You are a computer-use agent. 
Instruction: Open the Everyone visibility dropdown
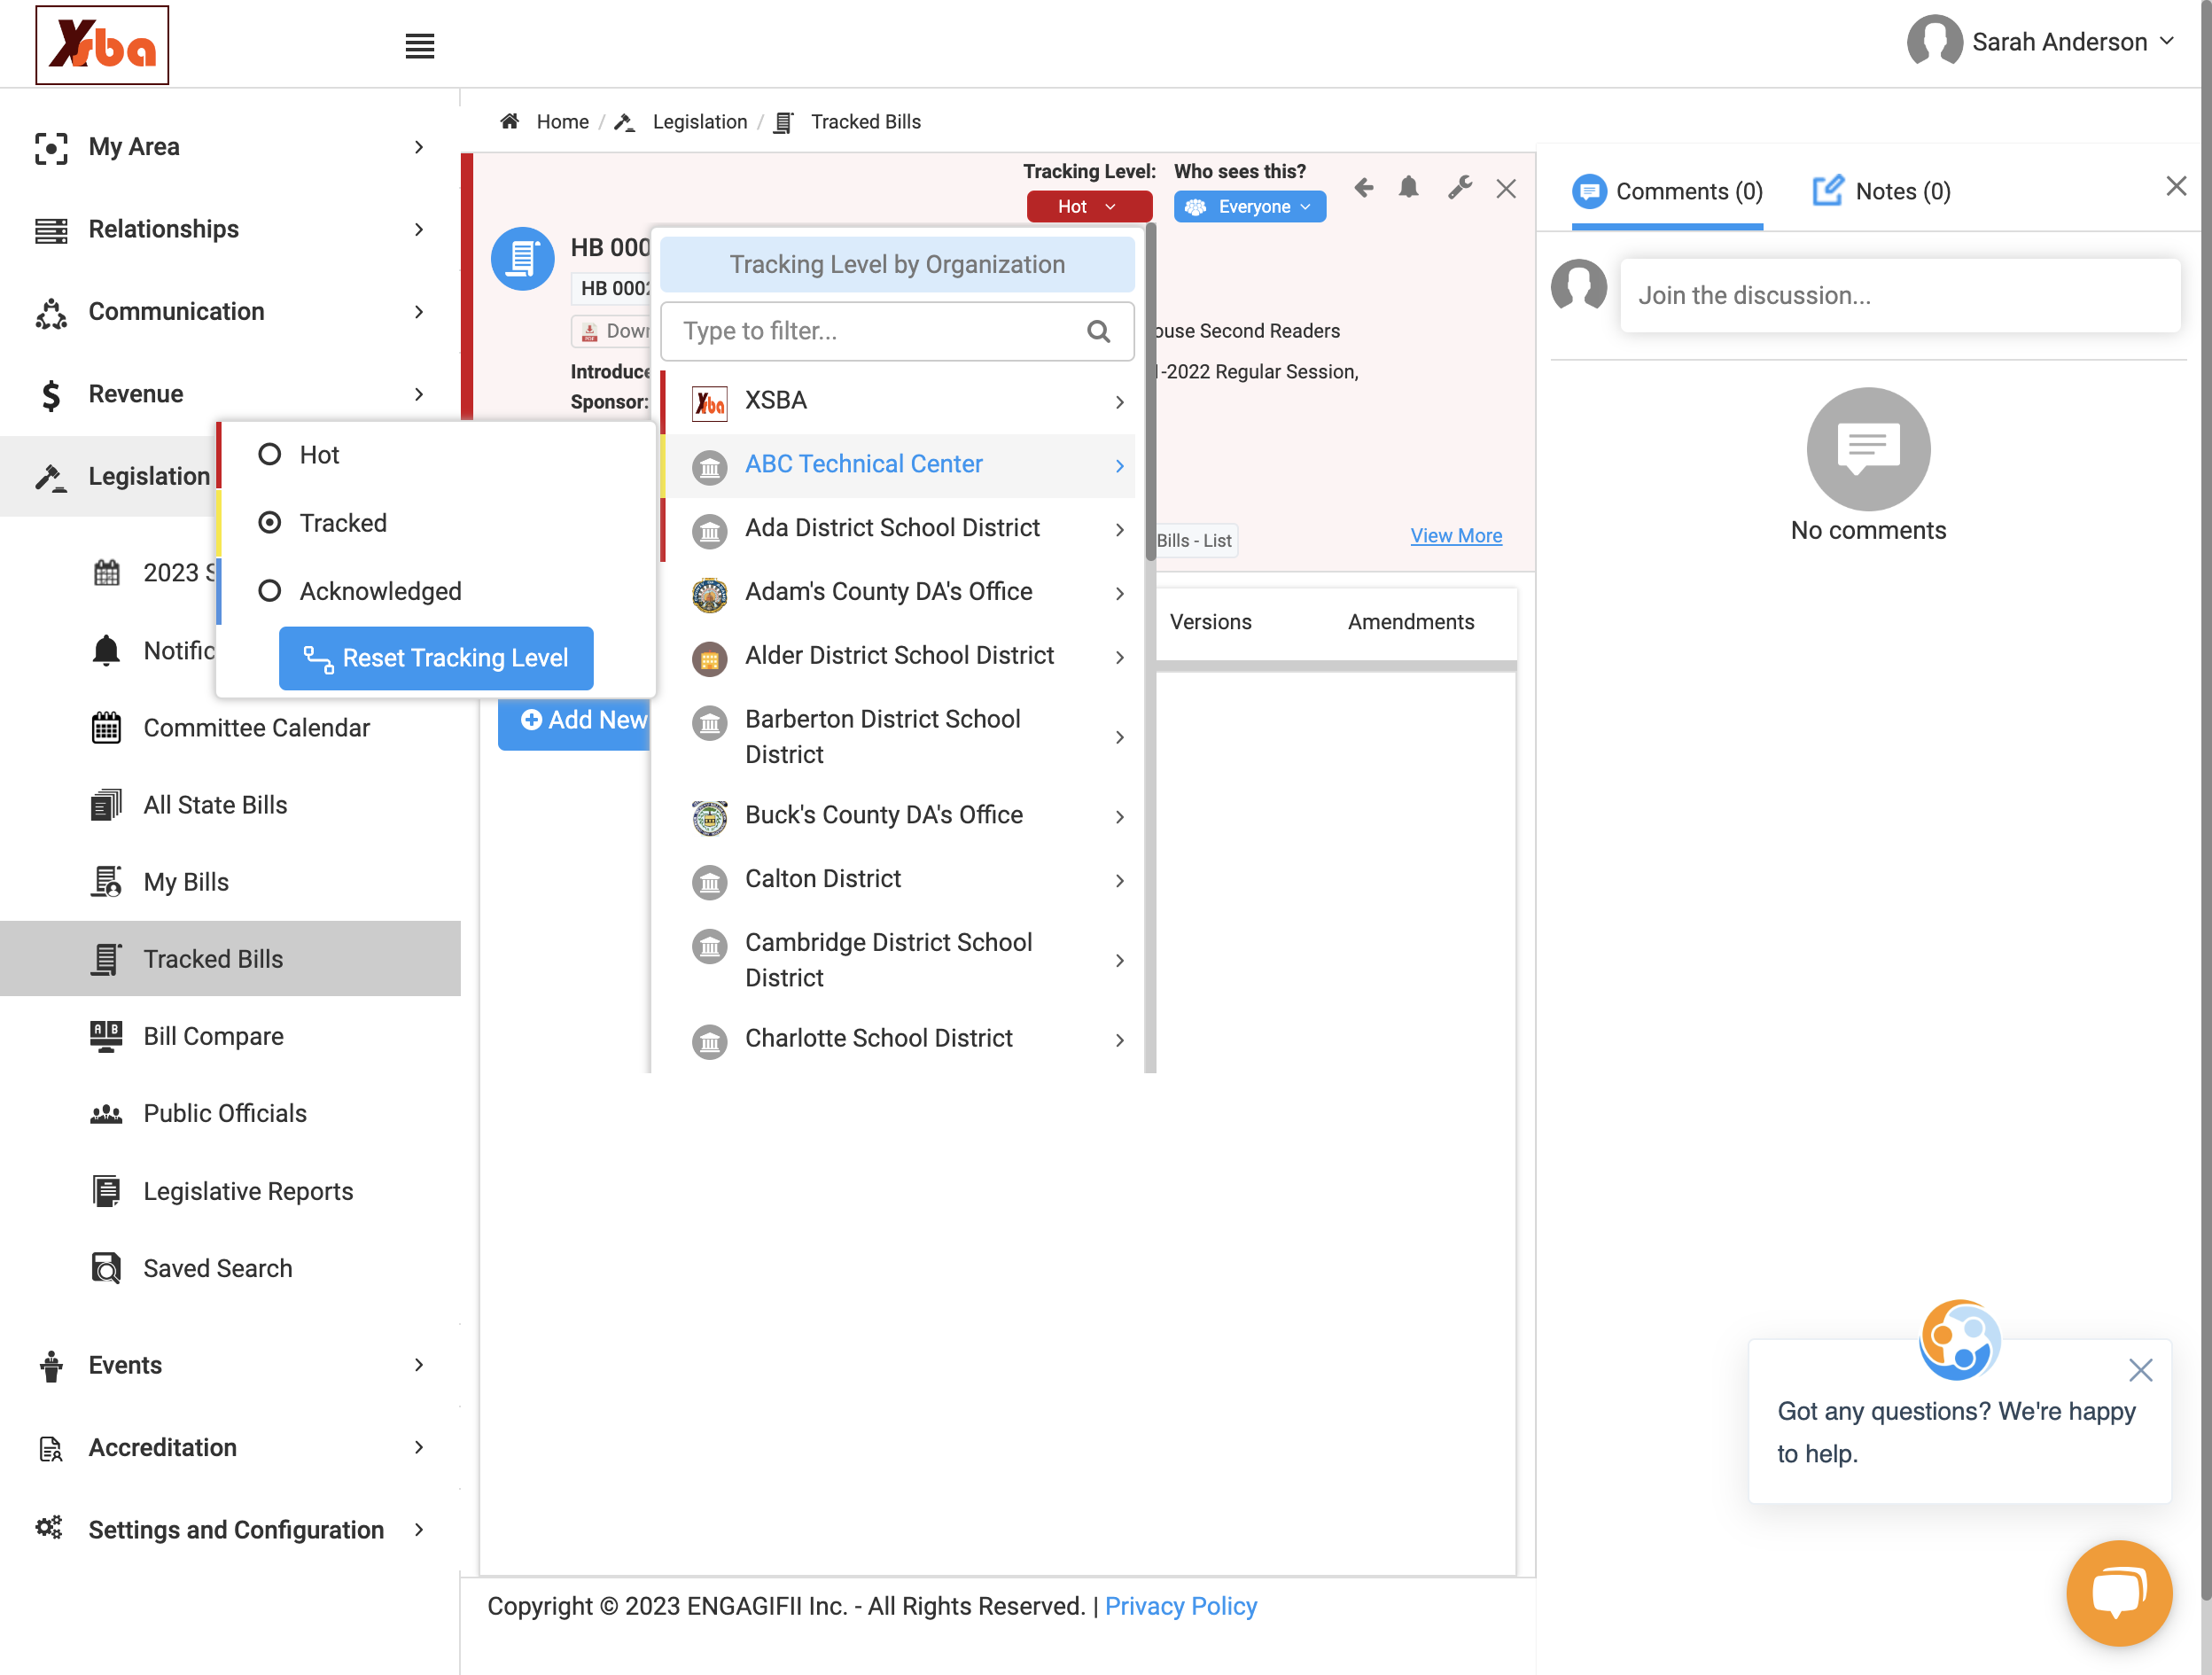[x=1249, y=206]
